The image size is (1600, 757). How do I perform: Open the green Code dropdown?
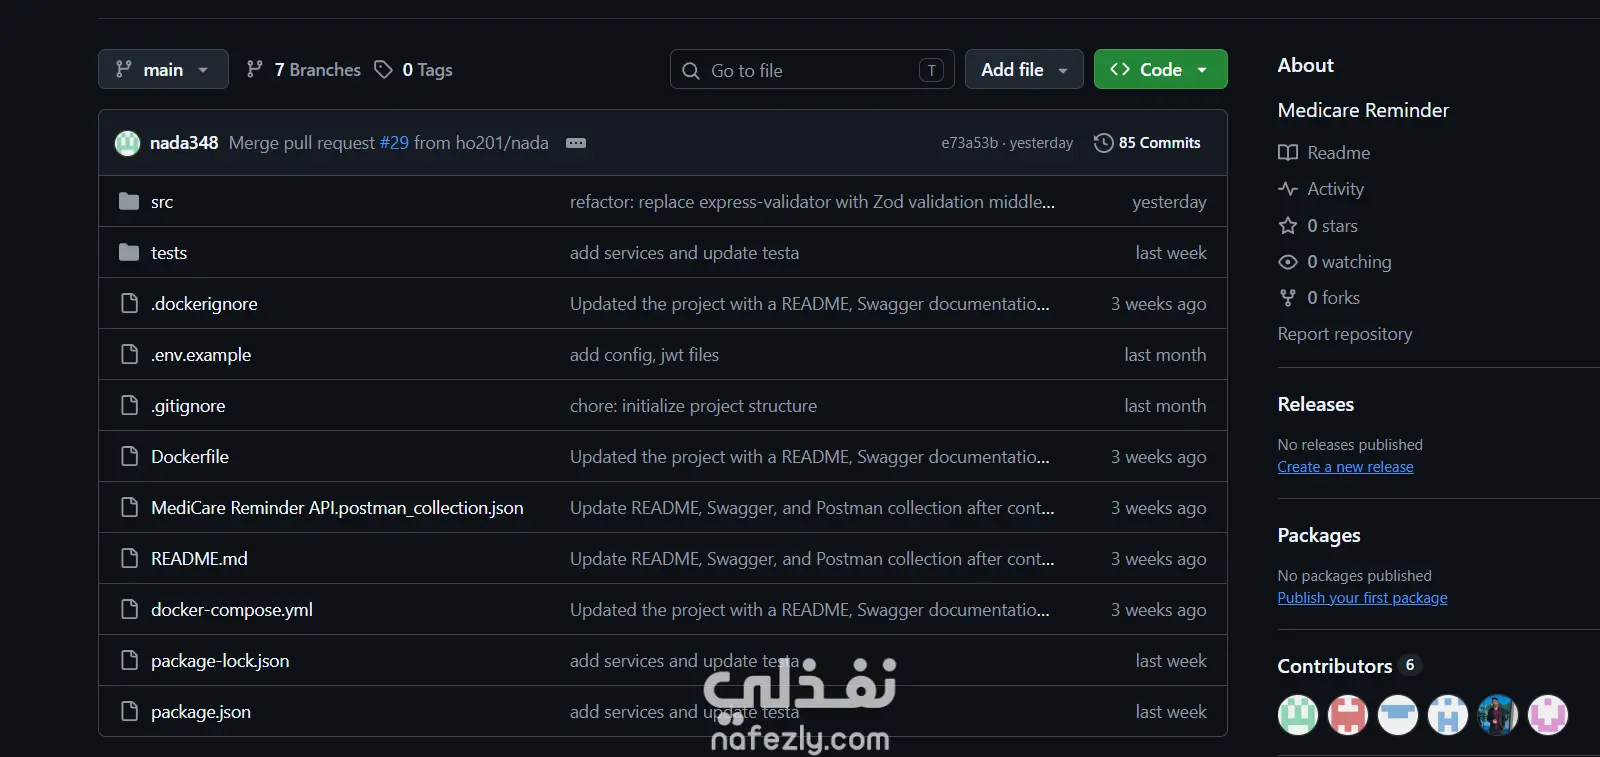1160,69
